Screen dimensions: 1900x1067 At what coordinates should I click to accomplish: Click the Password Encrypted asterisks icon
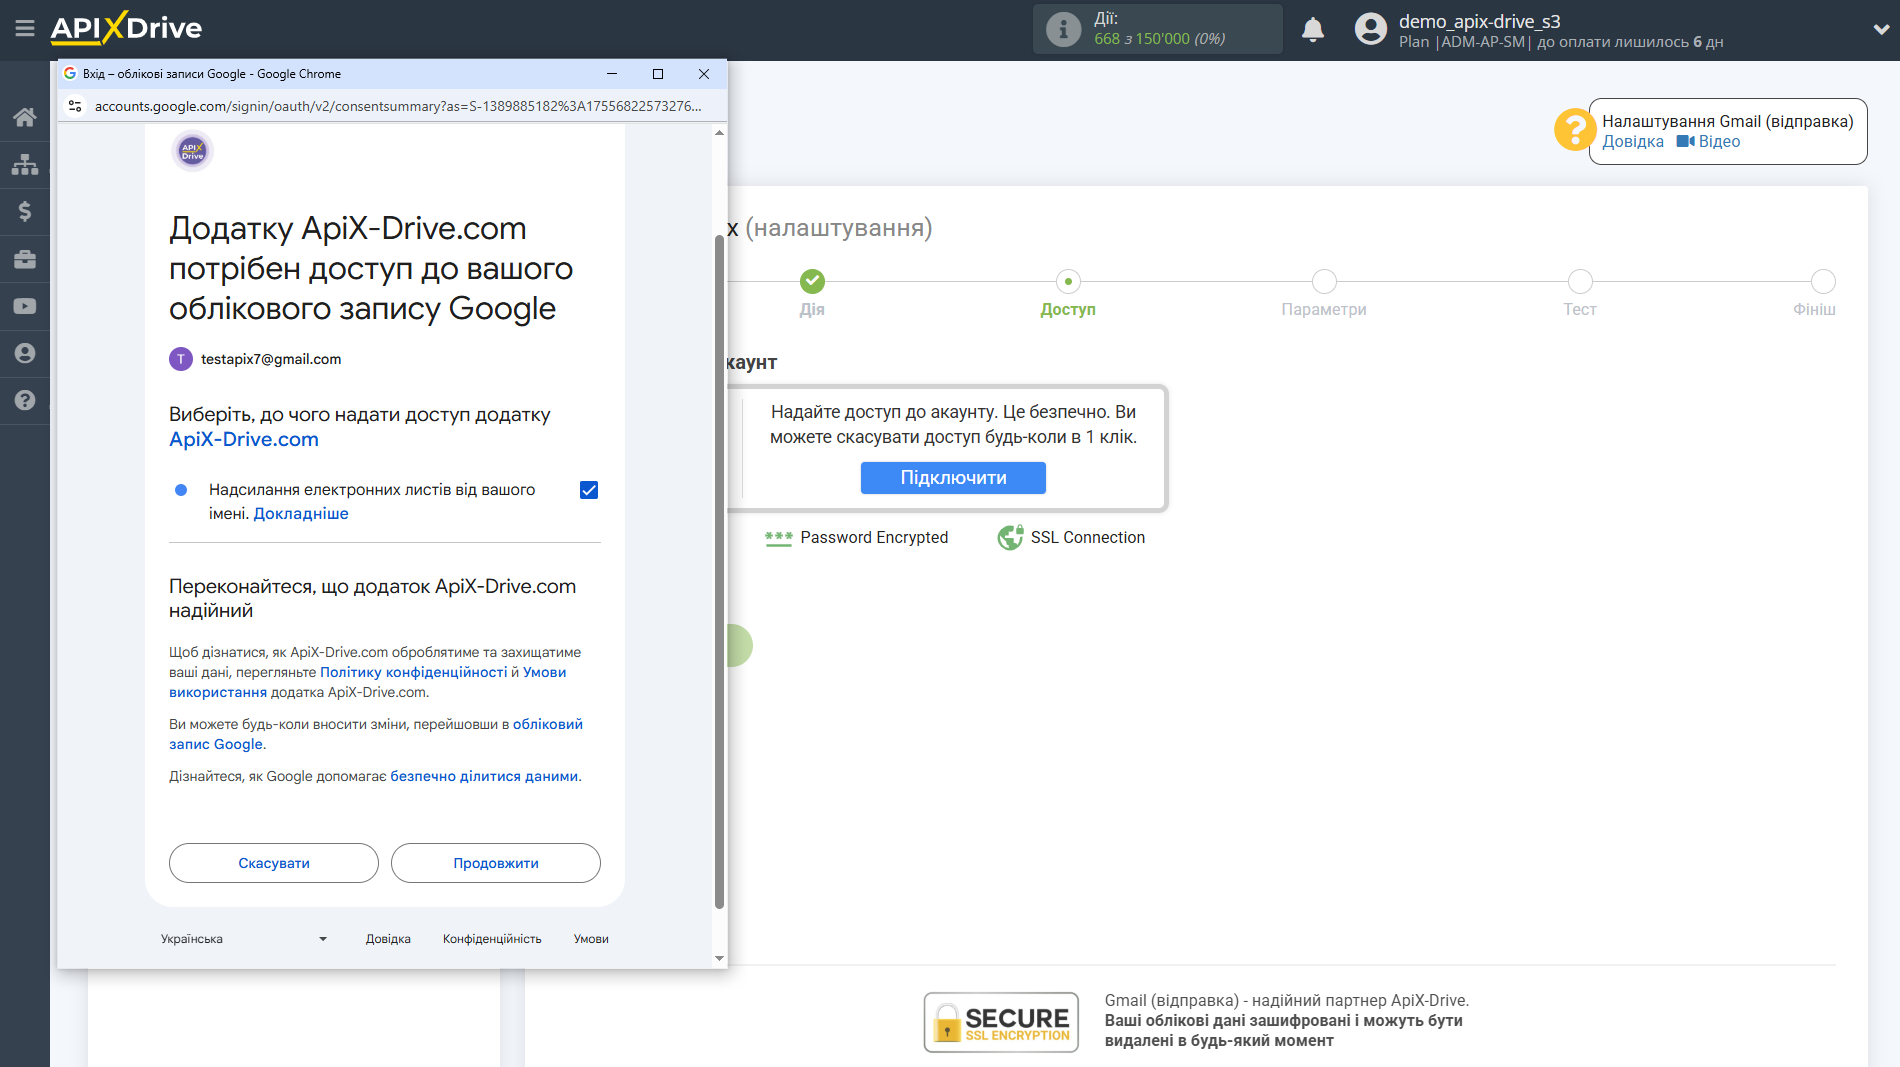coord(778,538)
